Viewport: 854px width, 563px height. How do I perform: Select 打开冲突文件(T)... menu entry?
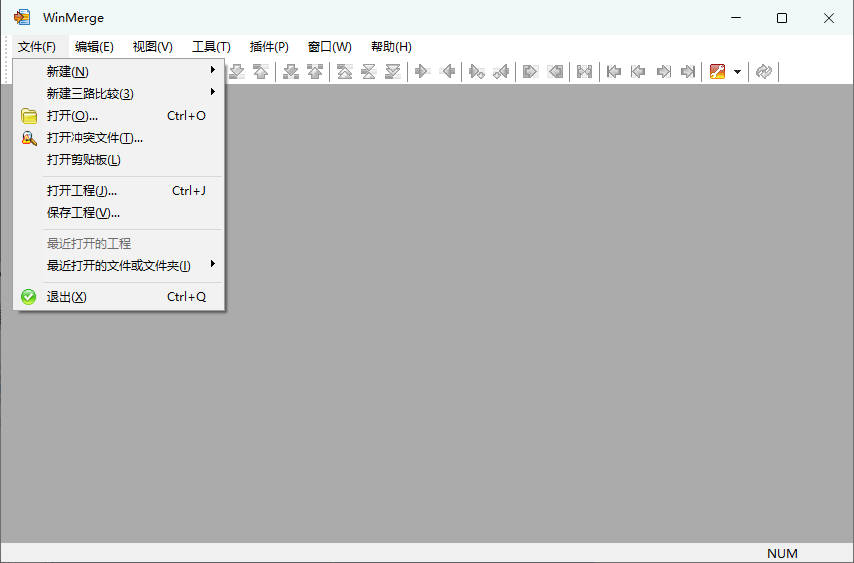pyautogui.click(x=119, y=138)
